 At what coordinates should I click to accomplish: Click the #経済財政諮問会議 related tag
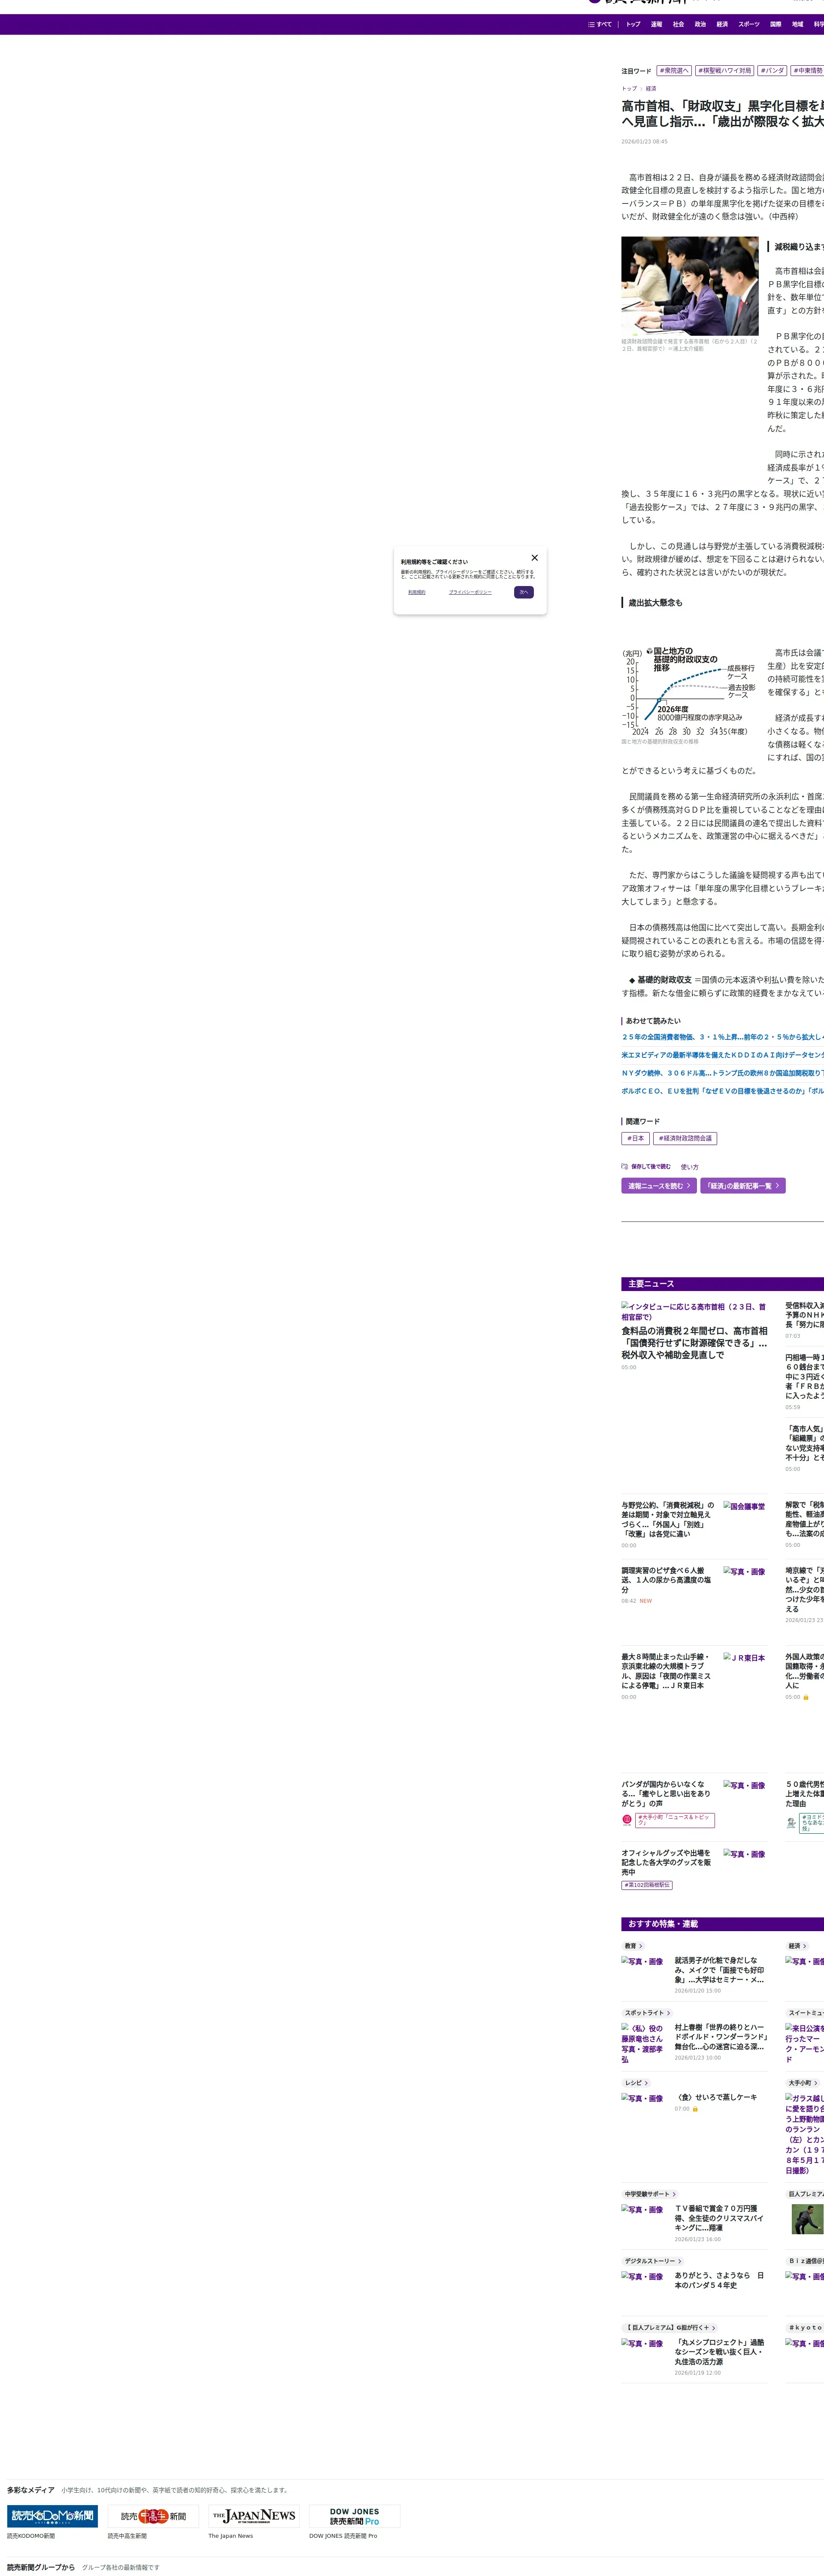point(685,1138)
